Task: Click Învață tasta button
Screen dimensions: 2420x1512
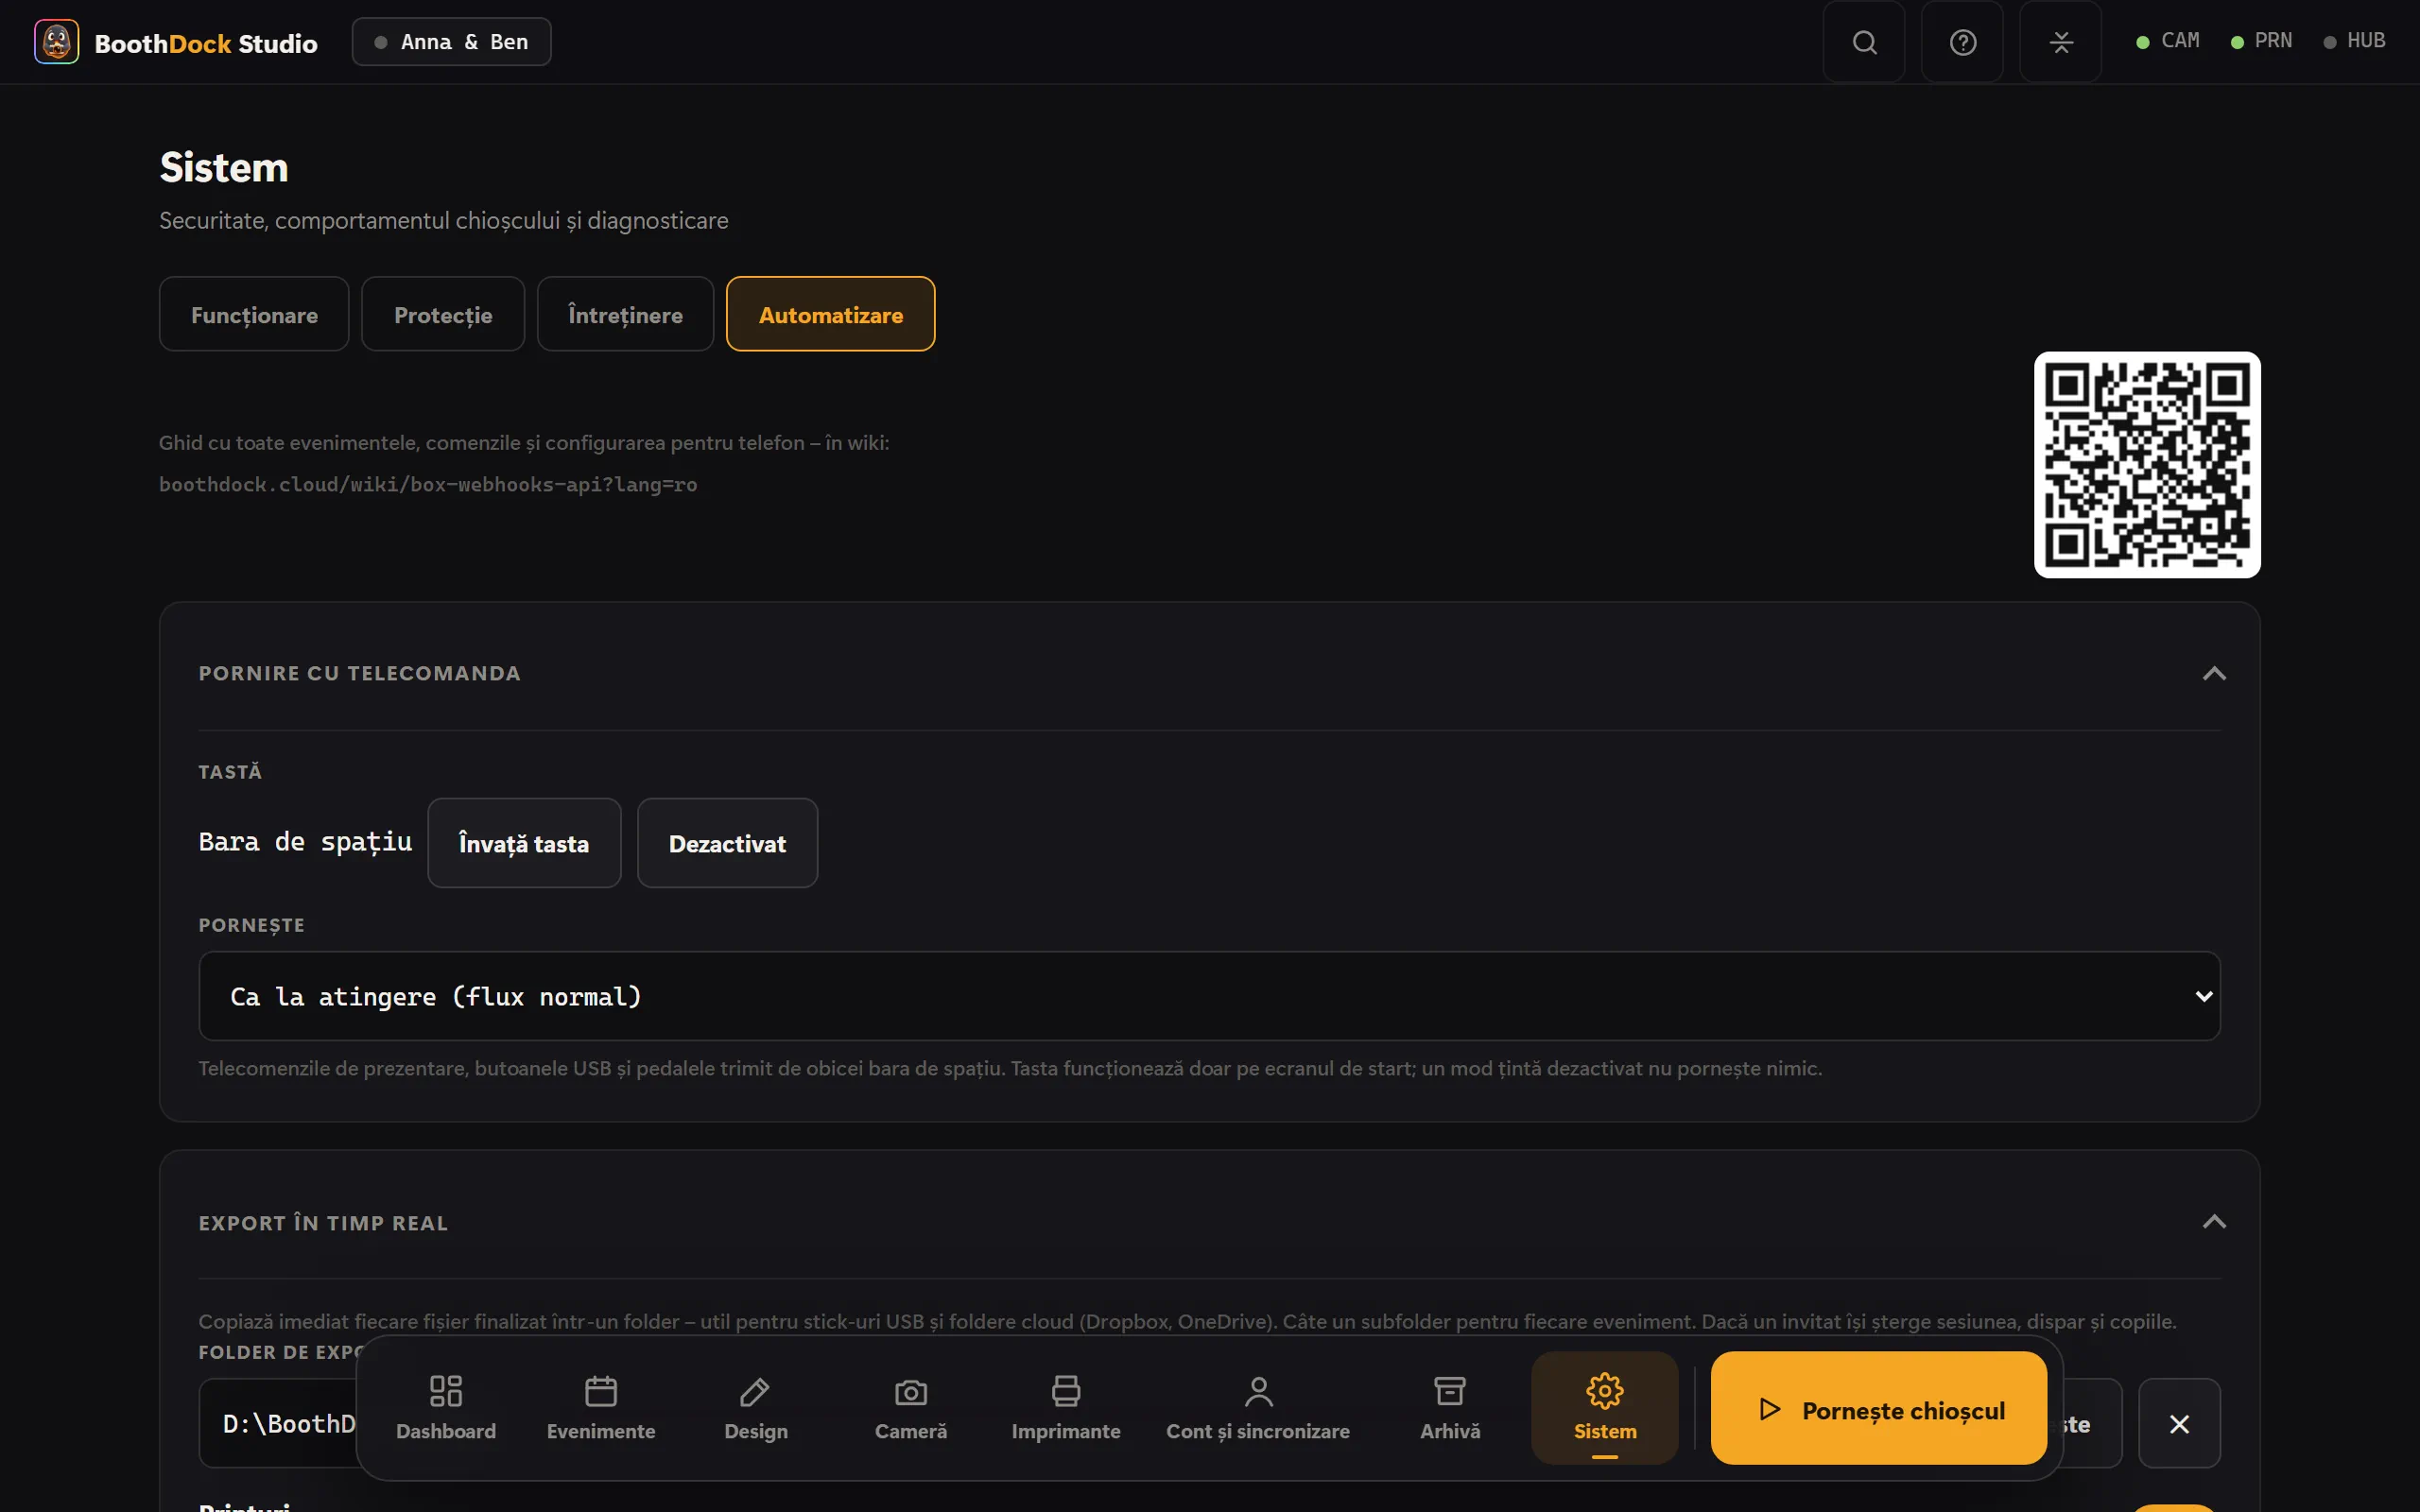Action: coord(524,843)
